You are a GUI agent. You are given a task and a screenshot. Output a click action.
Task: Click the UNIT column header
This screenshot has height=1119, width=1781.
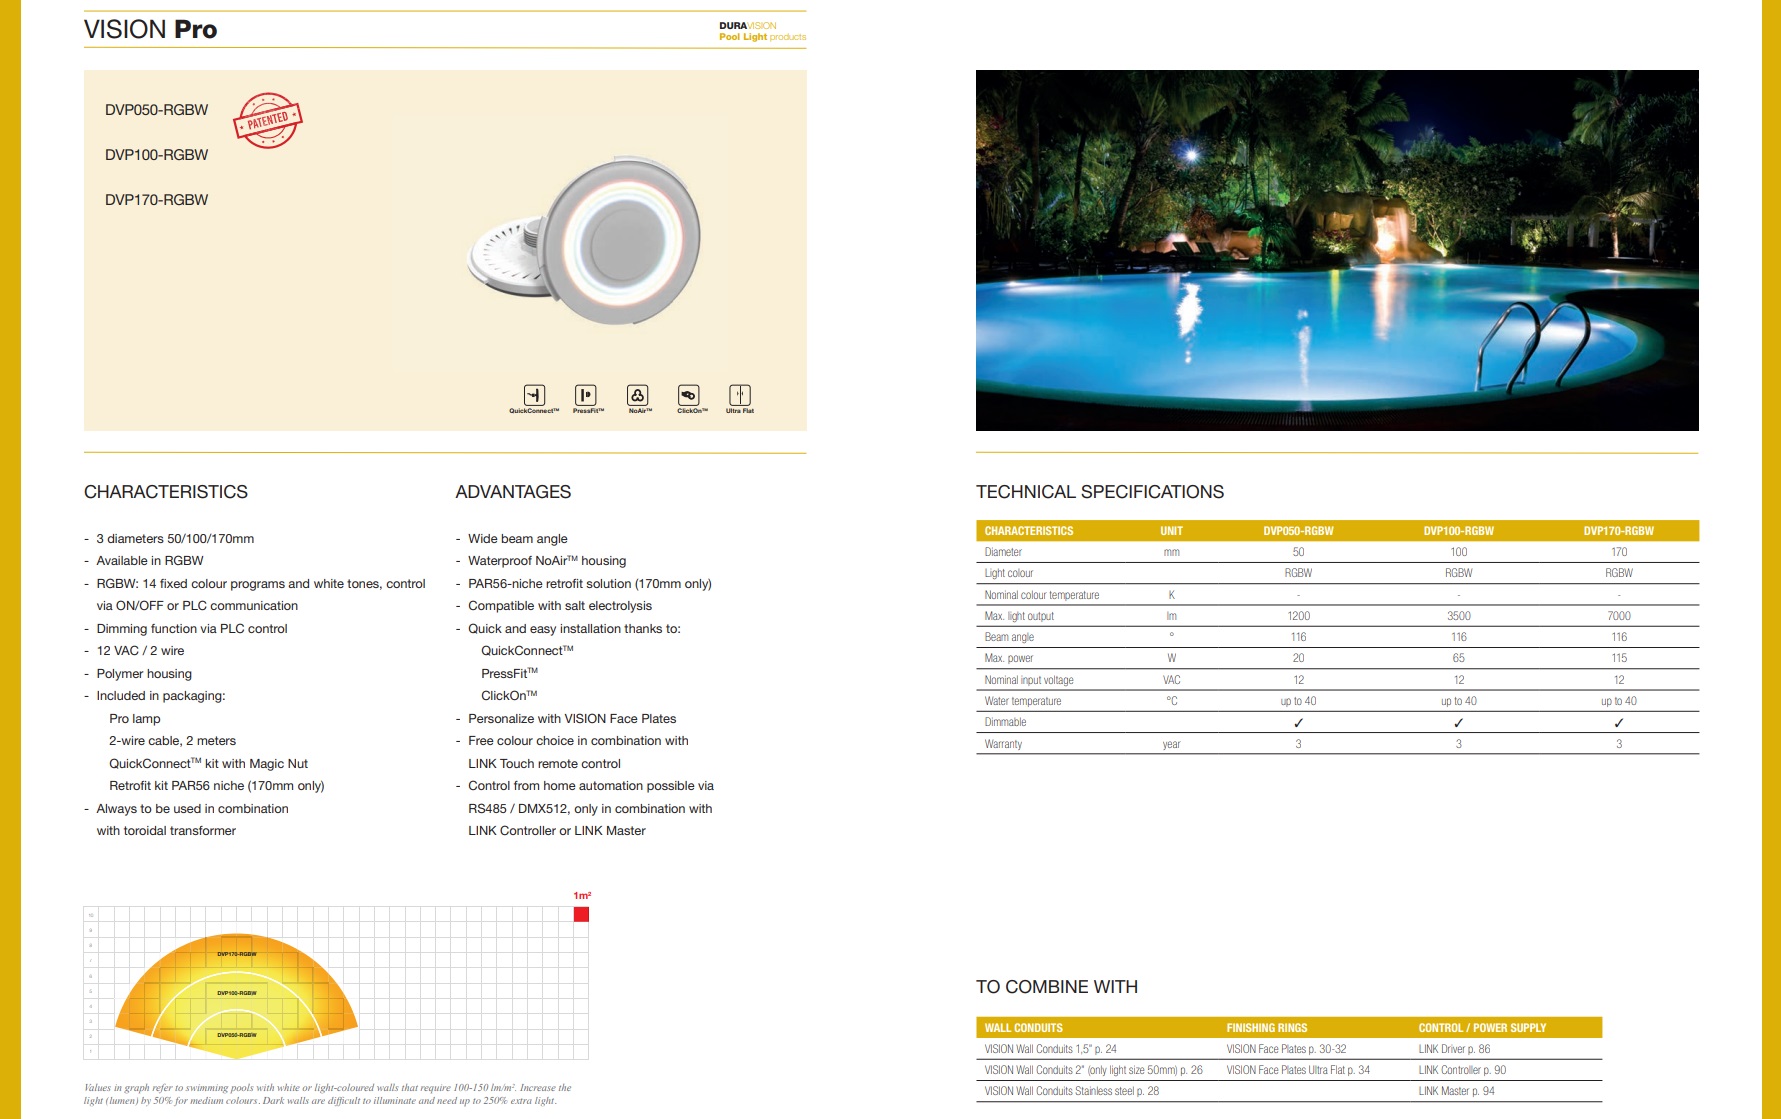(x=1171, y=531)
